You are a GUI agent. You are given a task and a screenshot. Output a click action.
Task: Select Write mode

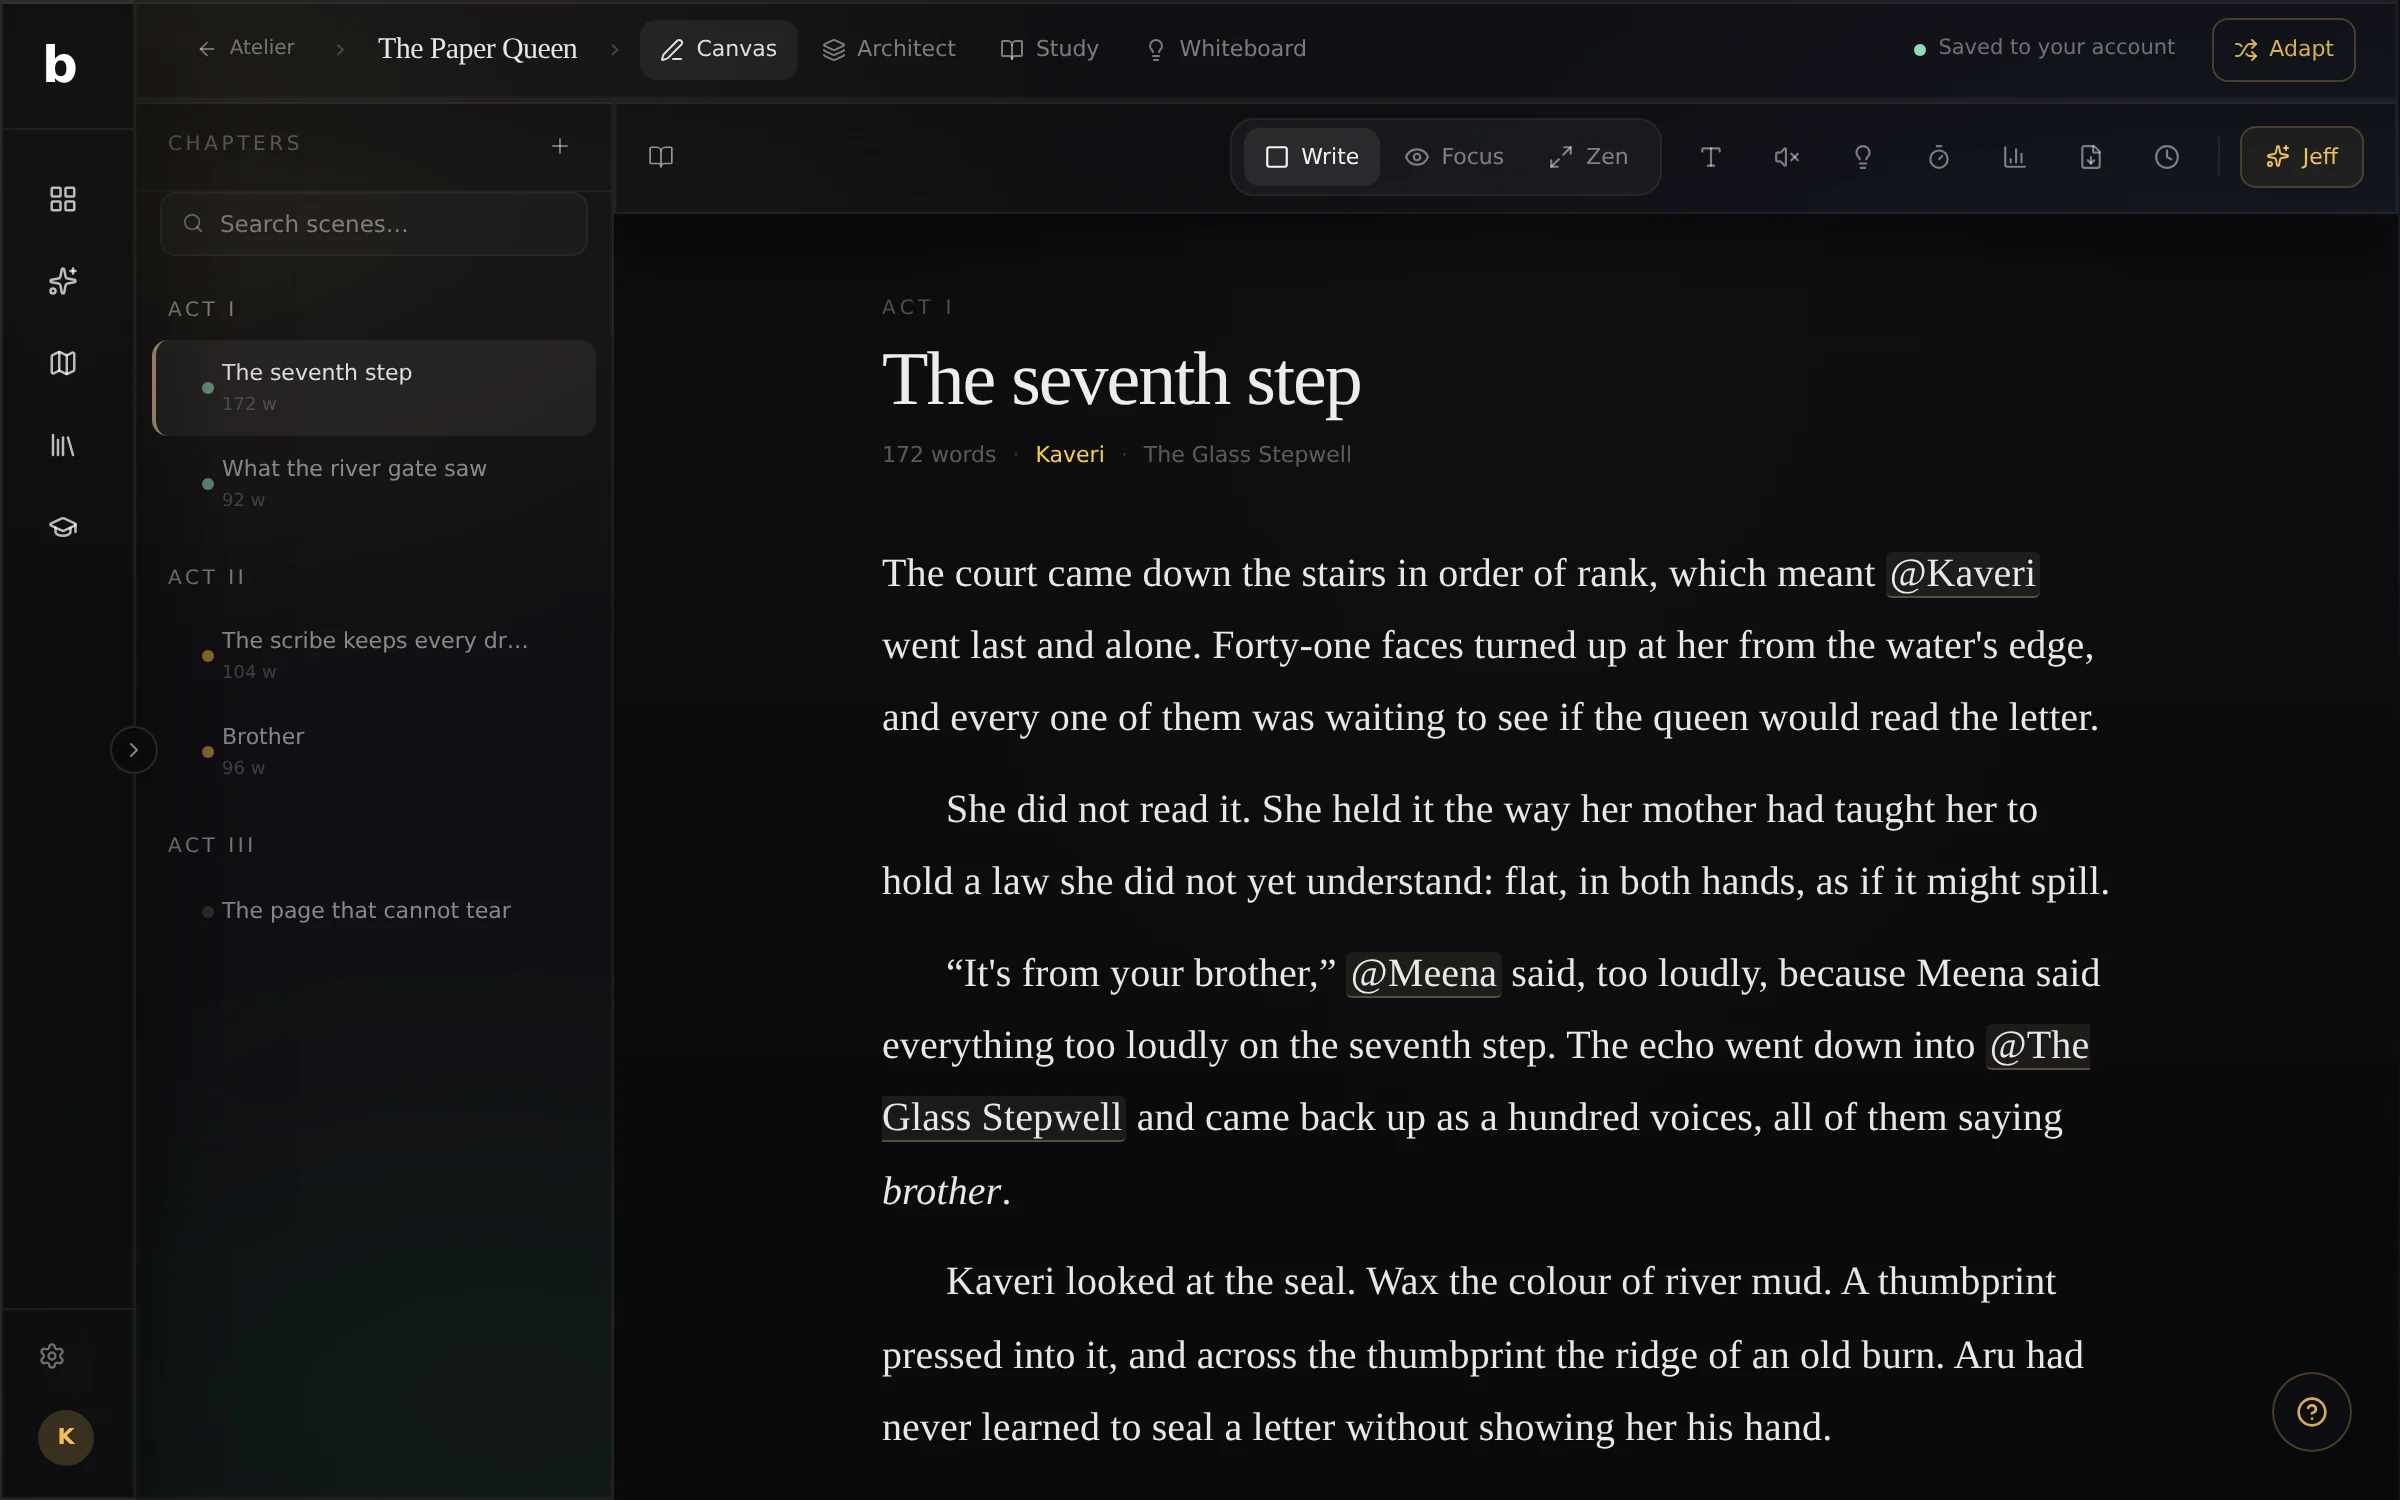pos(1312,157)
